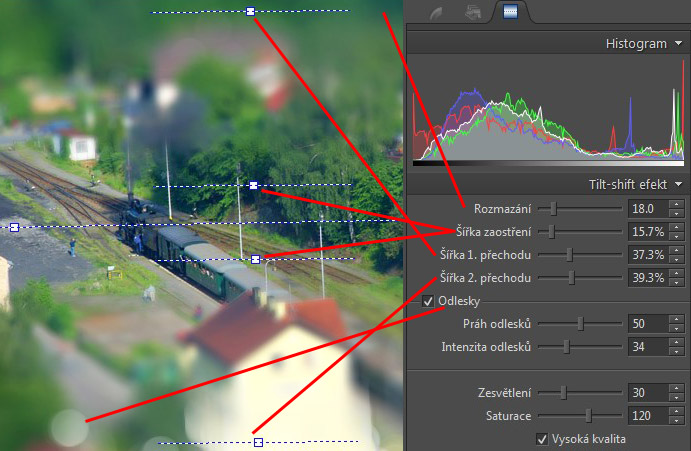
Task: Collapse the Histogram panel dropdown
Action: (678, 44)
